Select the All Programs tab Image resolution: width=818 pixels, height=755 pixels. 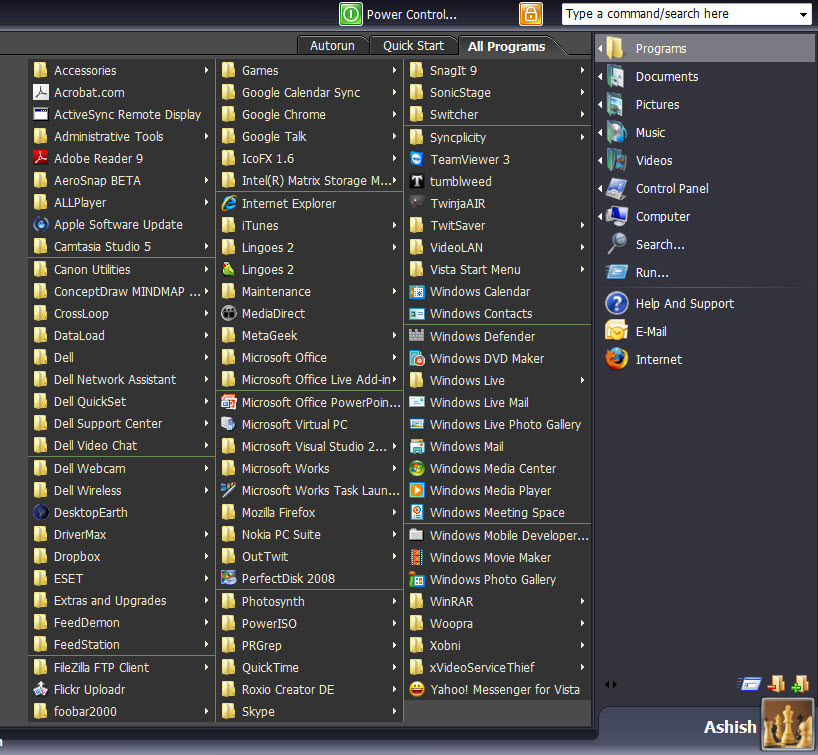coord(506,46)
